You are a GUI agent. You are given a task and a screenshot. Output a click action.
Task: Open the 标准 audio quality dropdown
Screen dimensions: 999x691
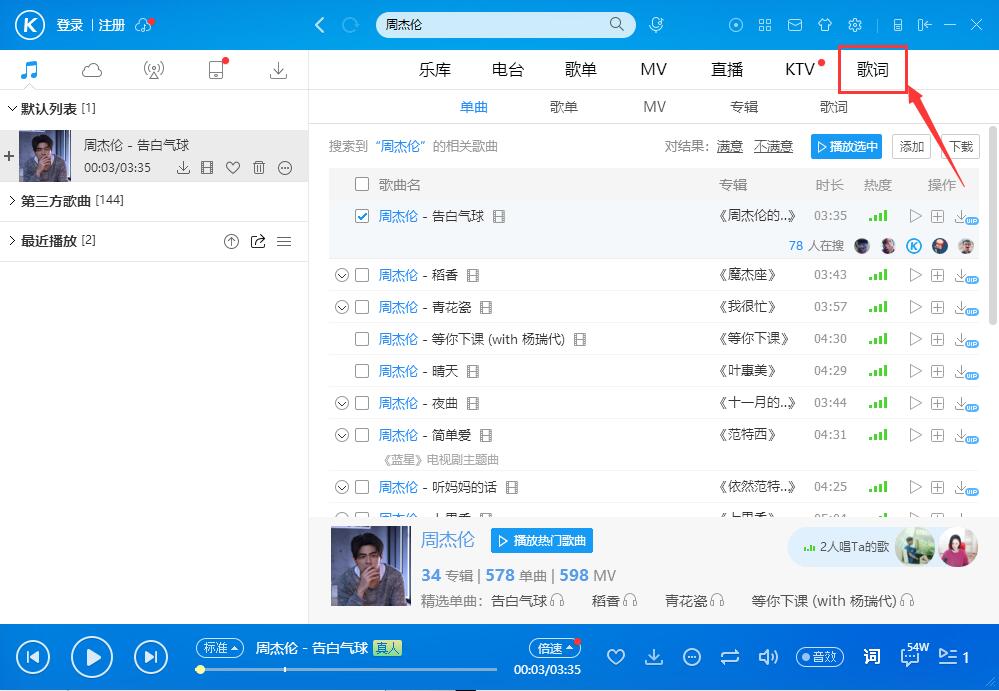219,648
